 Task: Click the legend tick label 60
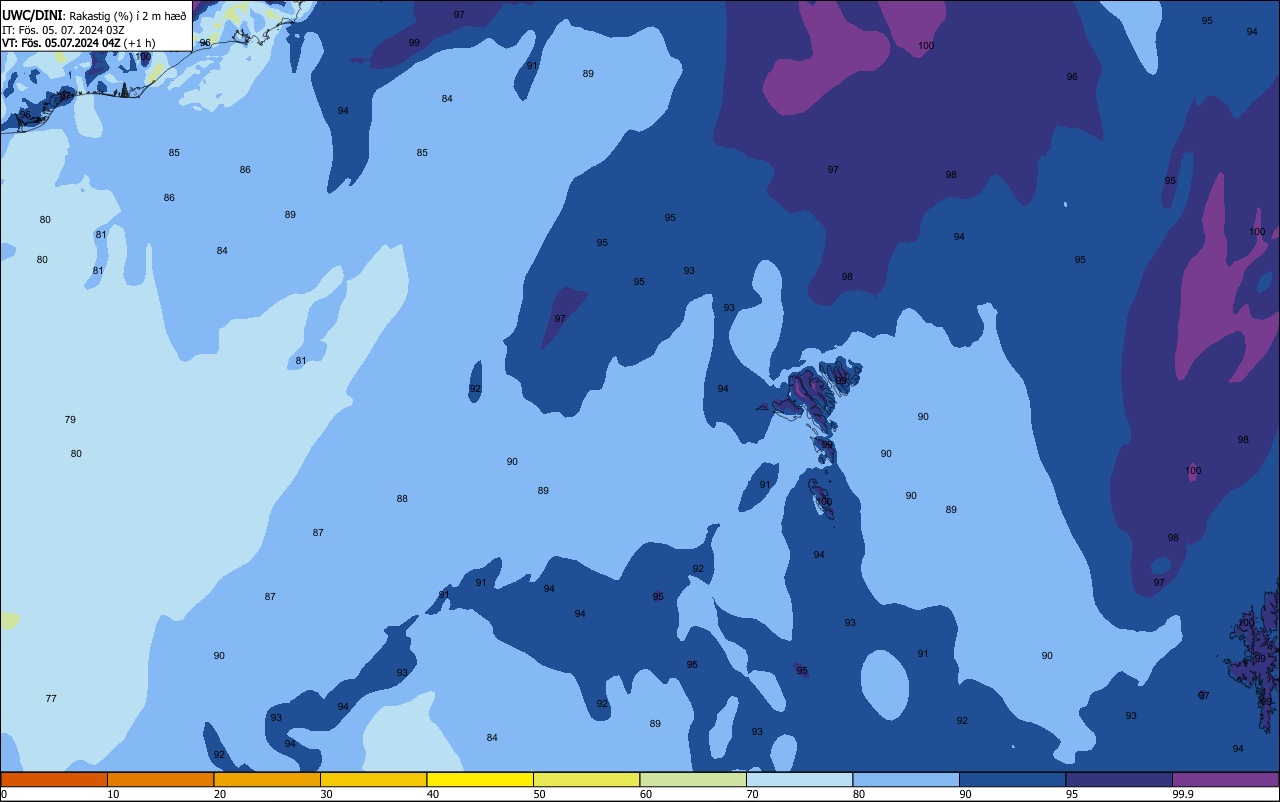646,794
